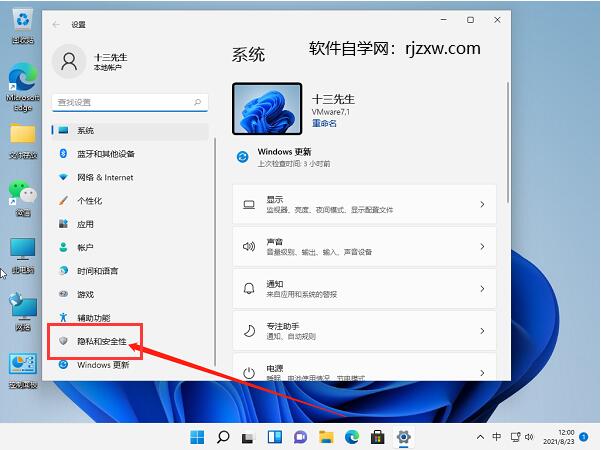
Task: Click the speaker icon in 声音 row
Action: (249, 246)
